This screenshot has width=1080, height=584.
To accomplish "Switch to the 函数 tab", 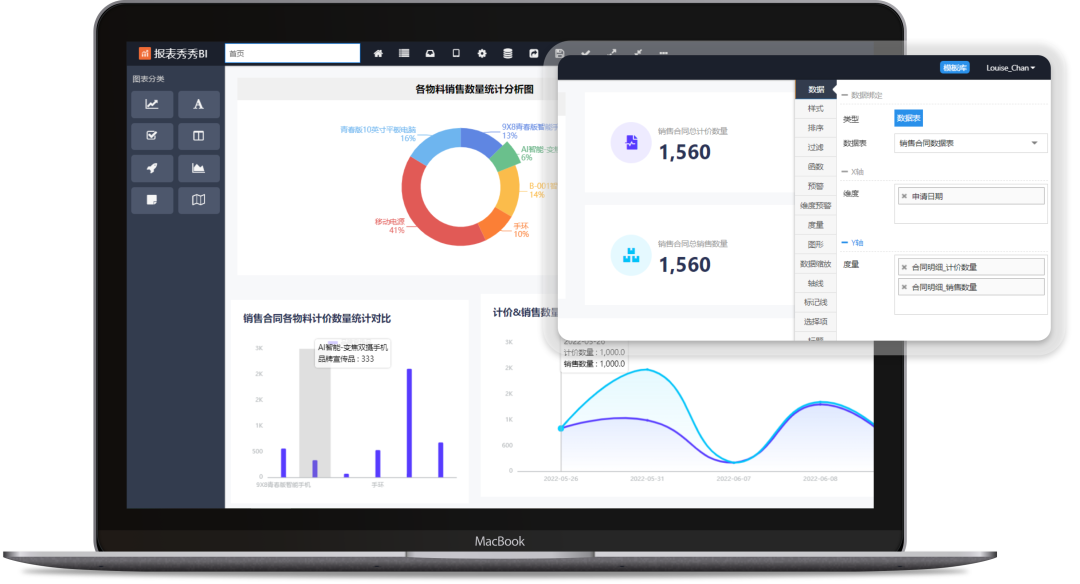I will pyautogui.click(x=816, y=167).
